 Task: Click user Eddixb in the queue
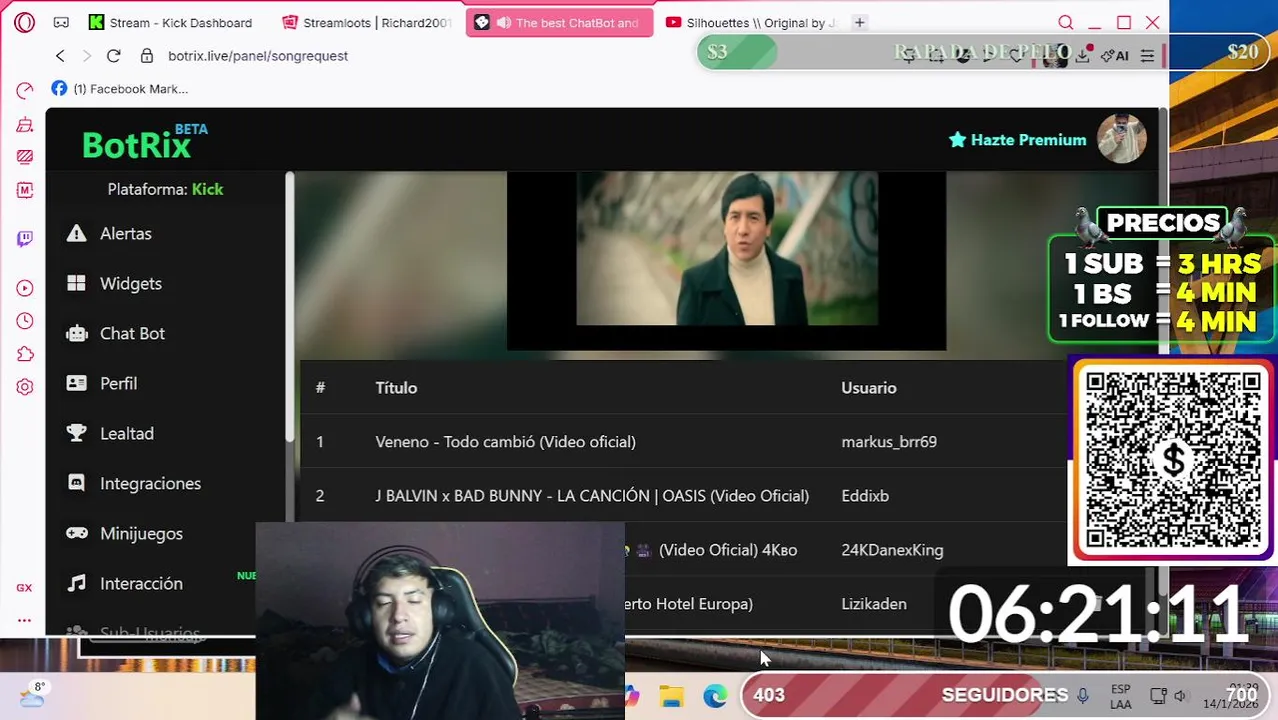865,496
